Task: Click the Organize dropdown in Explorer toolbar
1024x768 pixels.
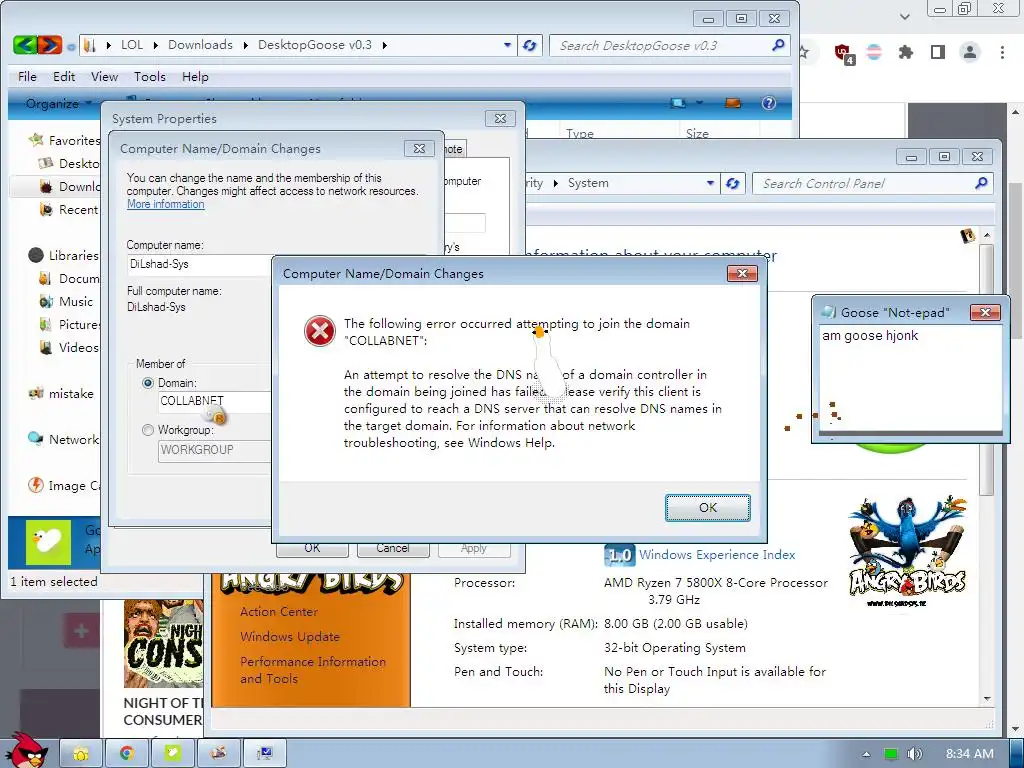Action: tap(57, 103)
